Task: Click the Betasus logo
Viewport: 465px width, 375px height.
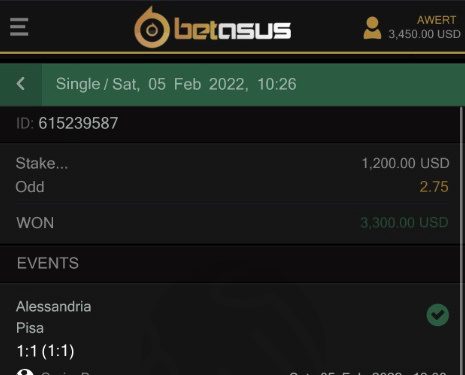Action: pyautogui.click(x=213, y=28)
